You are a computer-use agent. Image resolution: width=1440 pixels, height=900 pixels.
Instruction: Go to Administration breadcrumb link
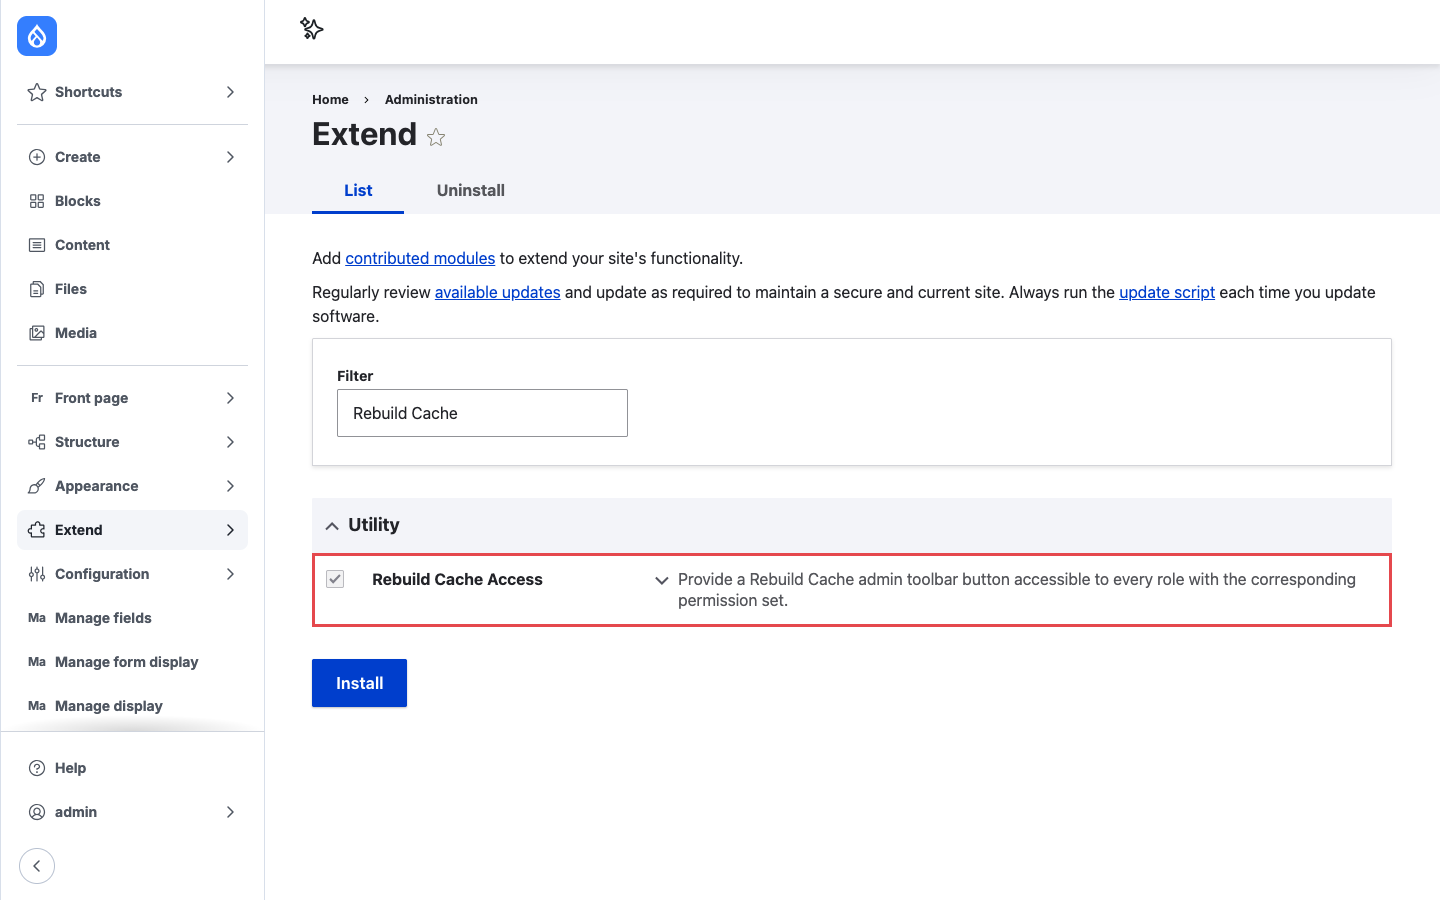click(431, 99)
